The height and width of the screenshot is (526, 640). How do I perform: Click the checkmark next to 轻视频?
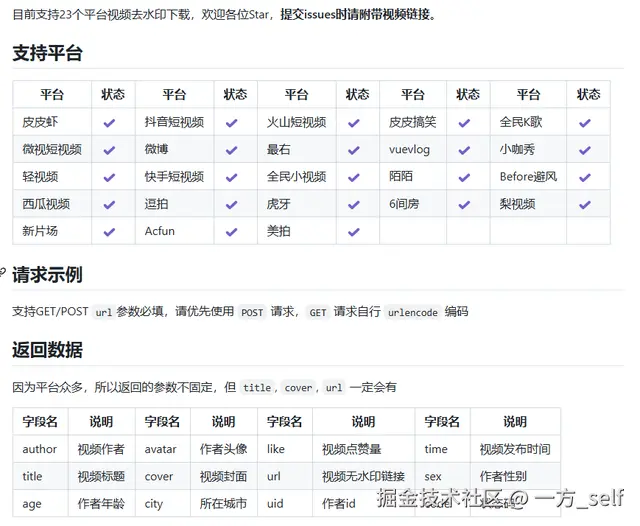click(109, 178)
